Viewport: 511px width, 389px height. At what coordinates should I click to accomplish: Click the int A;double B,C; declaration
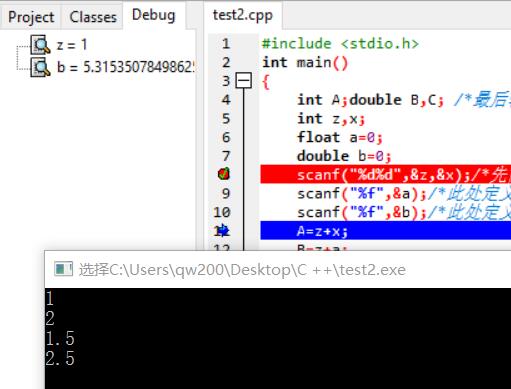[371, 100]
